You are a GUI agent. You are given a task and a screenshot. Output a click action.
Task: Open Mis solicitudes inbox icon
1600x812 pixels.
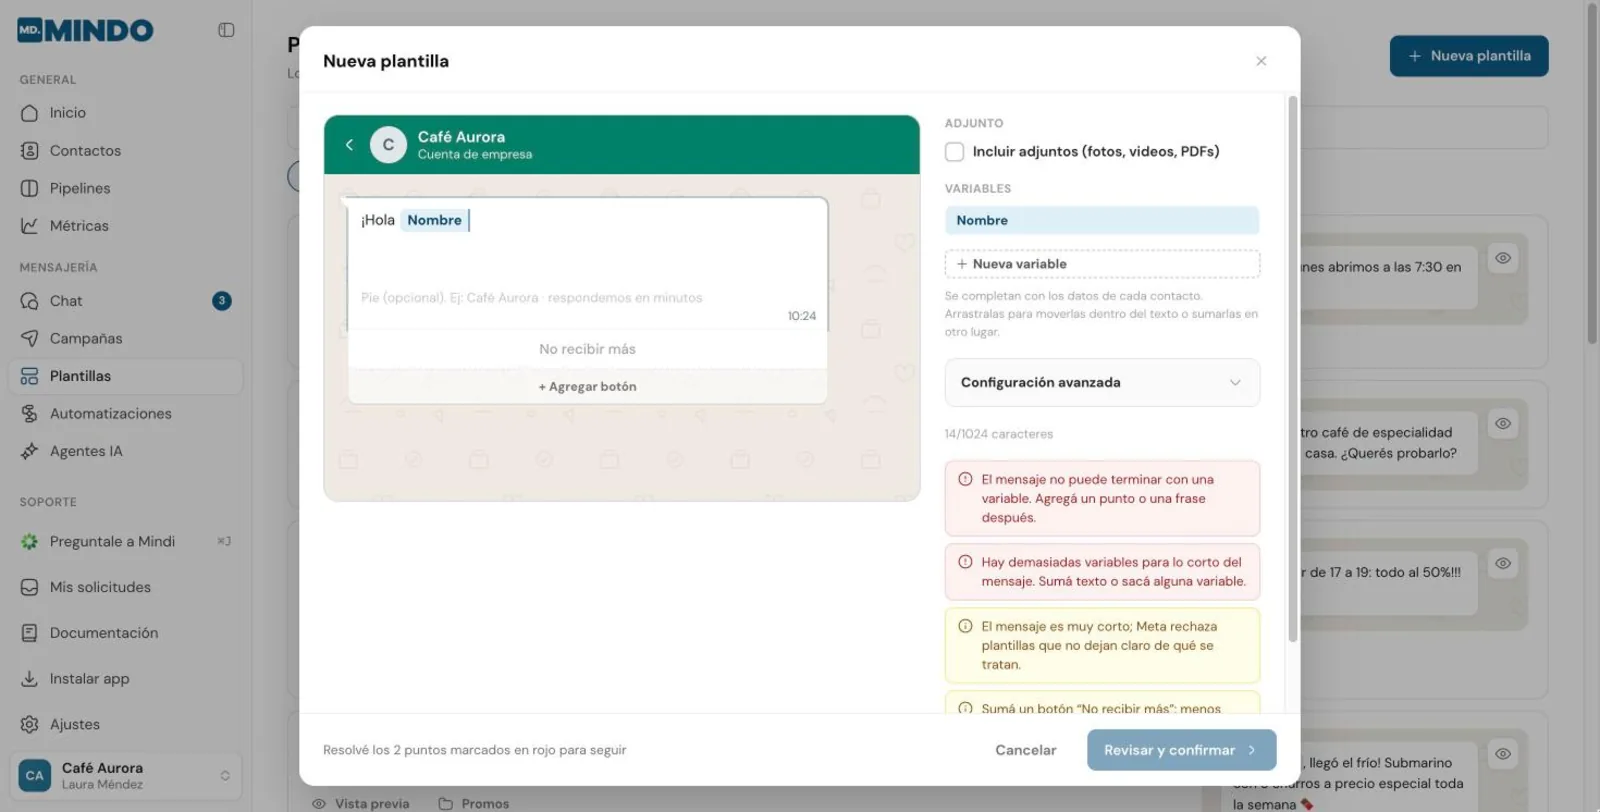click(30, 587)
